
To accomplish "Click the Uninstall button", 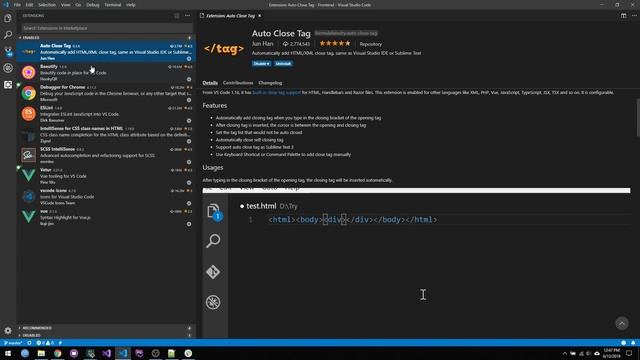I will point(283,64).
